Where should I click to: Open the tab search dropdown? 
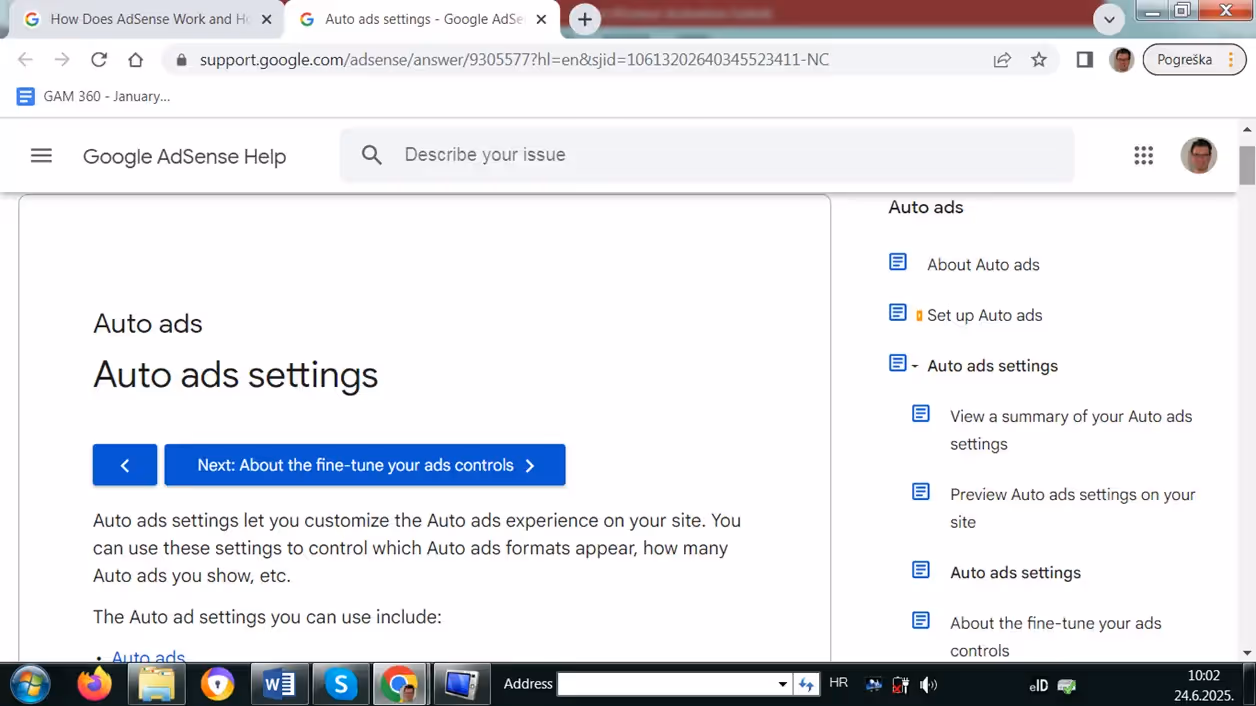point(1109,19)
